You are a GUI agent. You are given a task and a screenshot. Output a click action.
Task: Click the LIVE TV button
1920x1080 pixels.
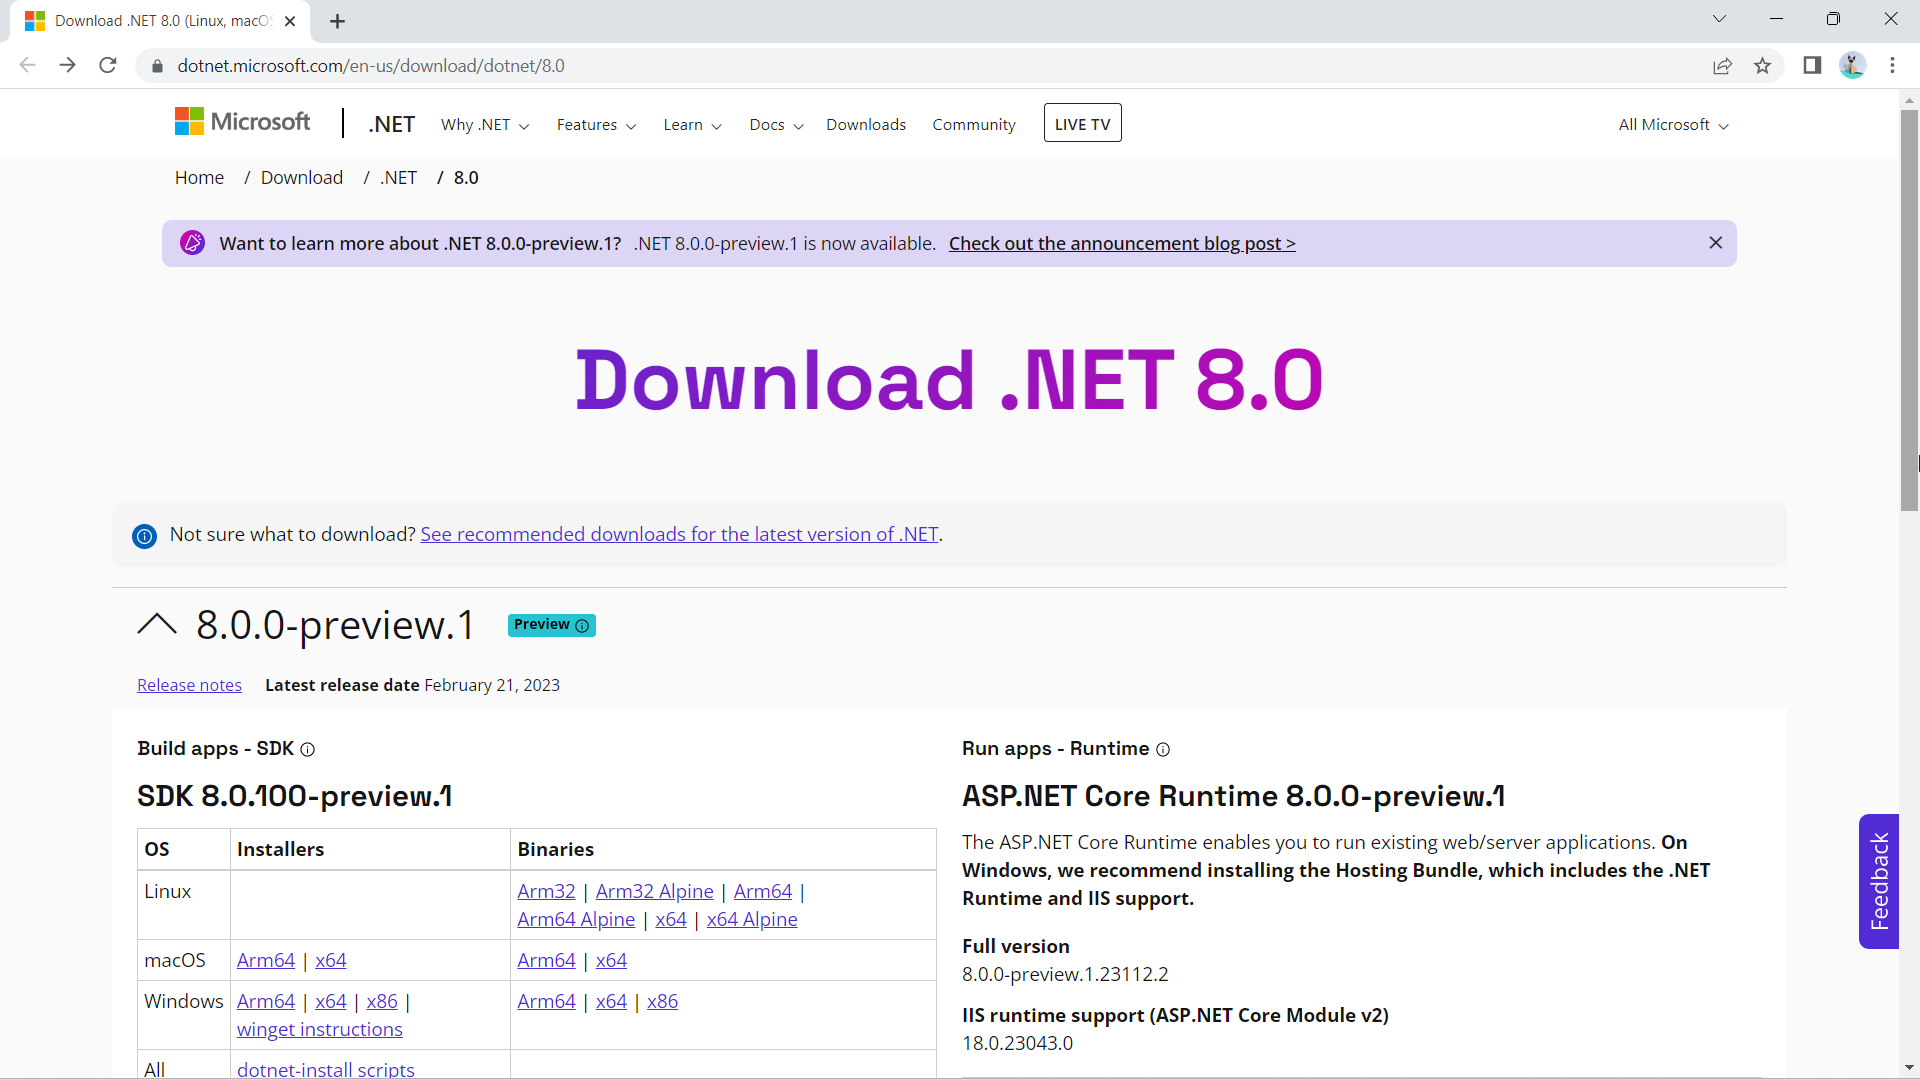(1082, 123)
